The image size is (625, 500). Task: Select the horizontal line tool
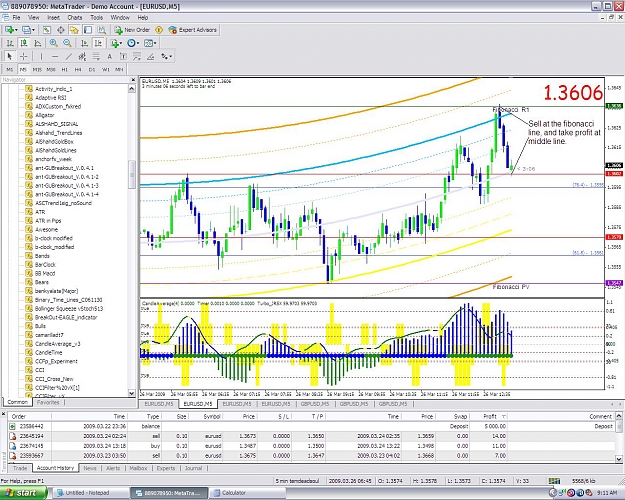pyautogui.click(x=55, y=57)
